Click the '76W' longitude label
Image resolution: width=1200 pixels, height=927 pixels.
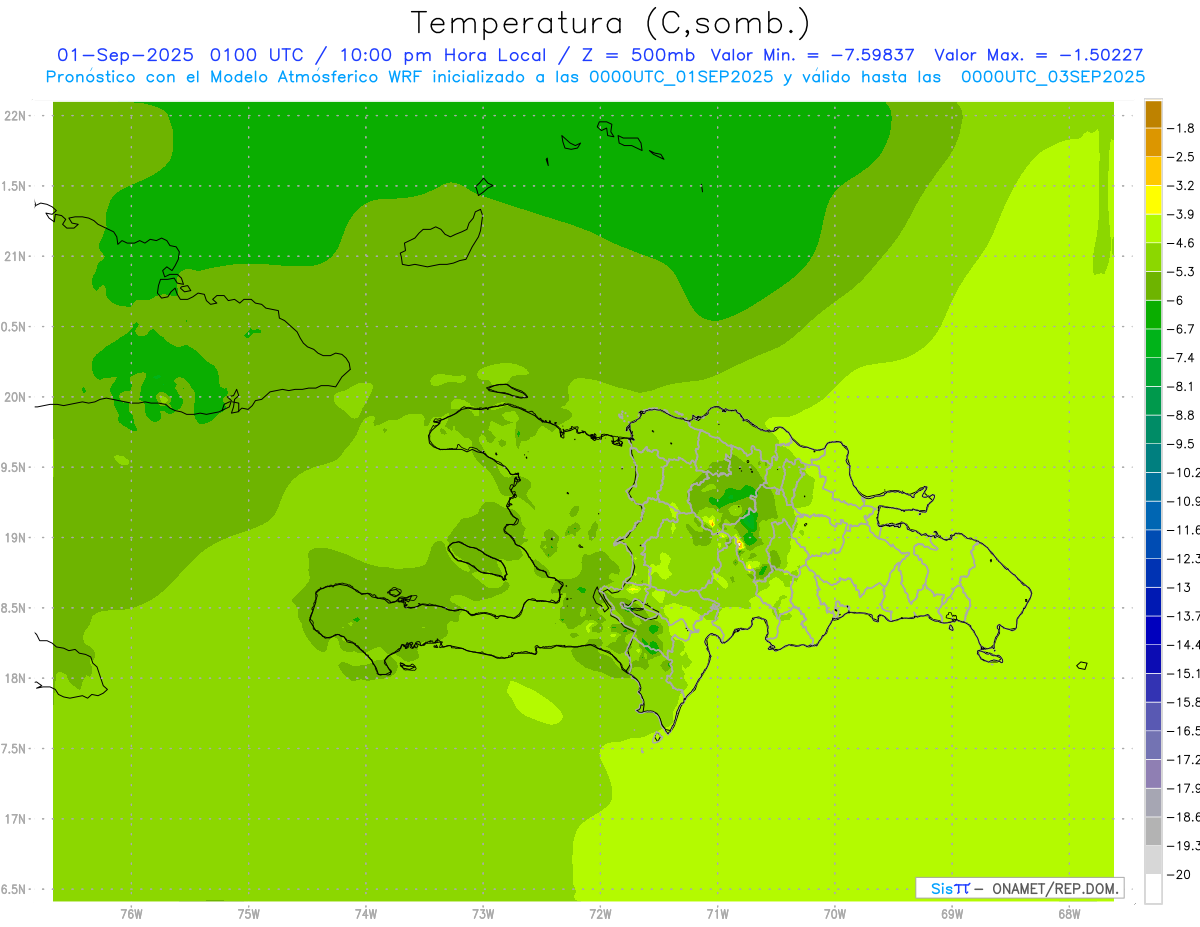131,913
